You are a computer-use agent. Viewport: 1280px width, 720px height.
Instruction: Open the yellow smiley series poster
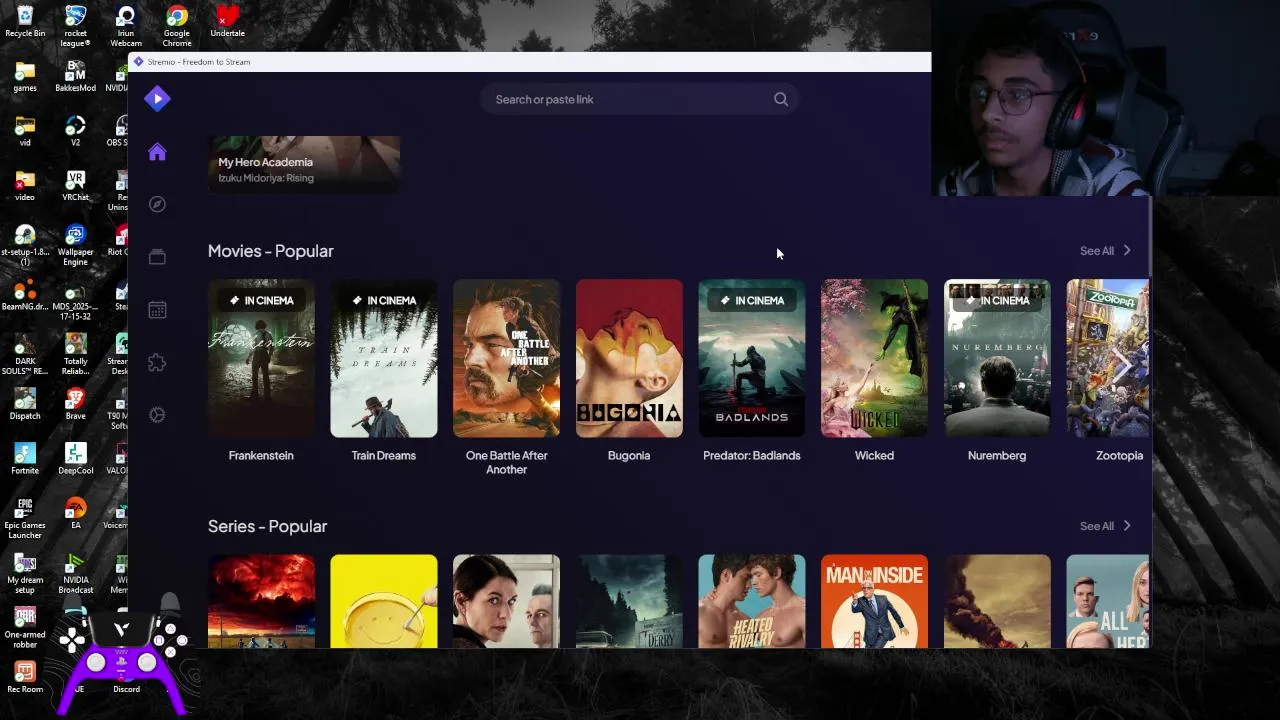click(x=384, y=601)
